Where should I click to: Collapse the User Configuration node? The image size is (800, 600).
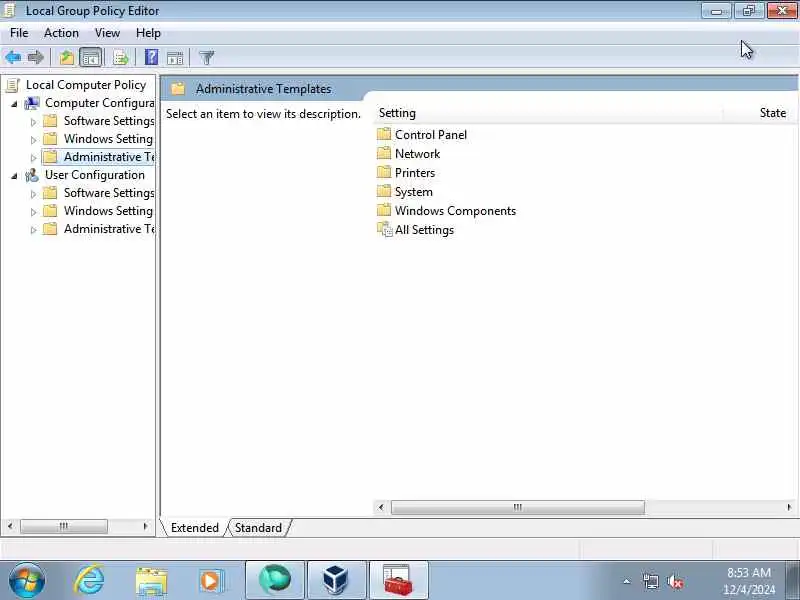(14, 176)
